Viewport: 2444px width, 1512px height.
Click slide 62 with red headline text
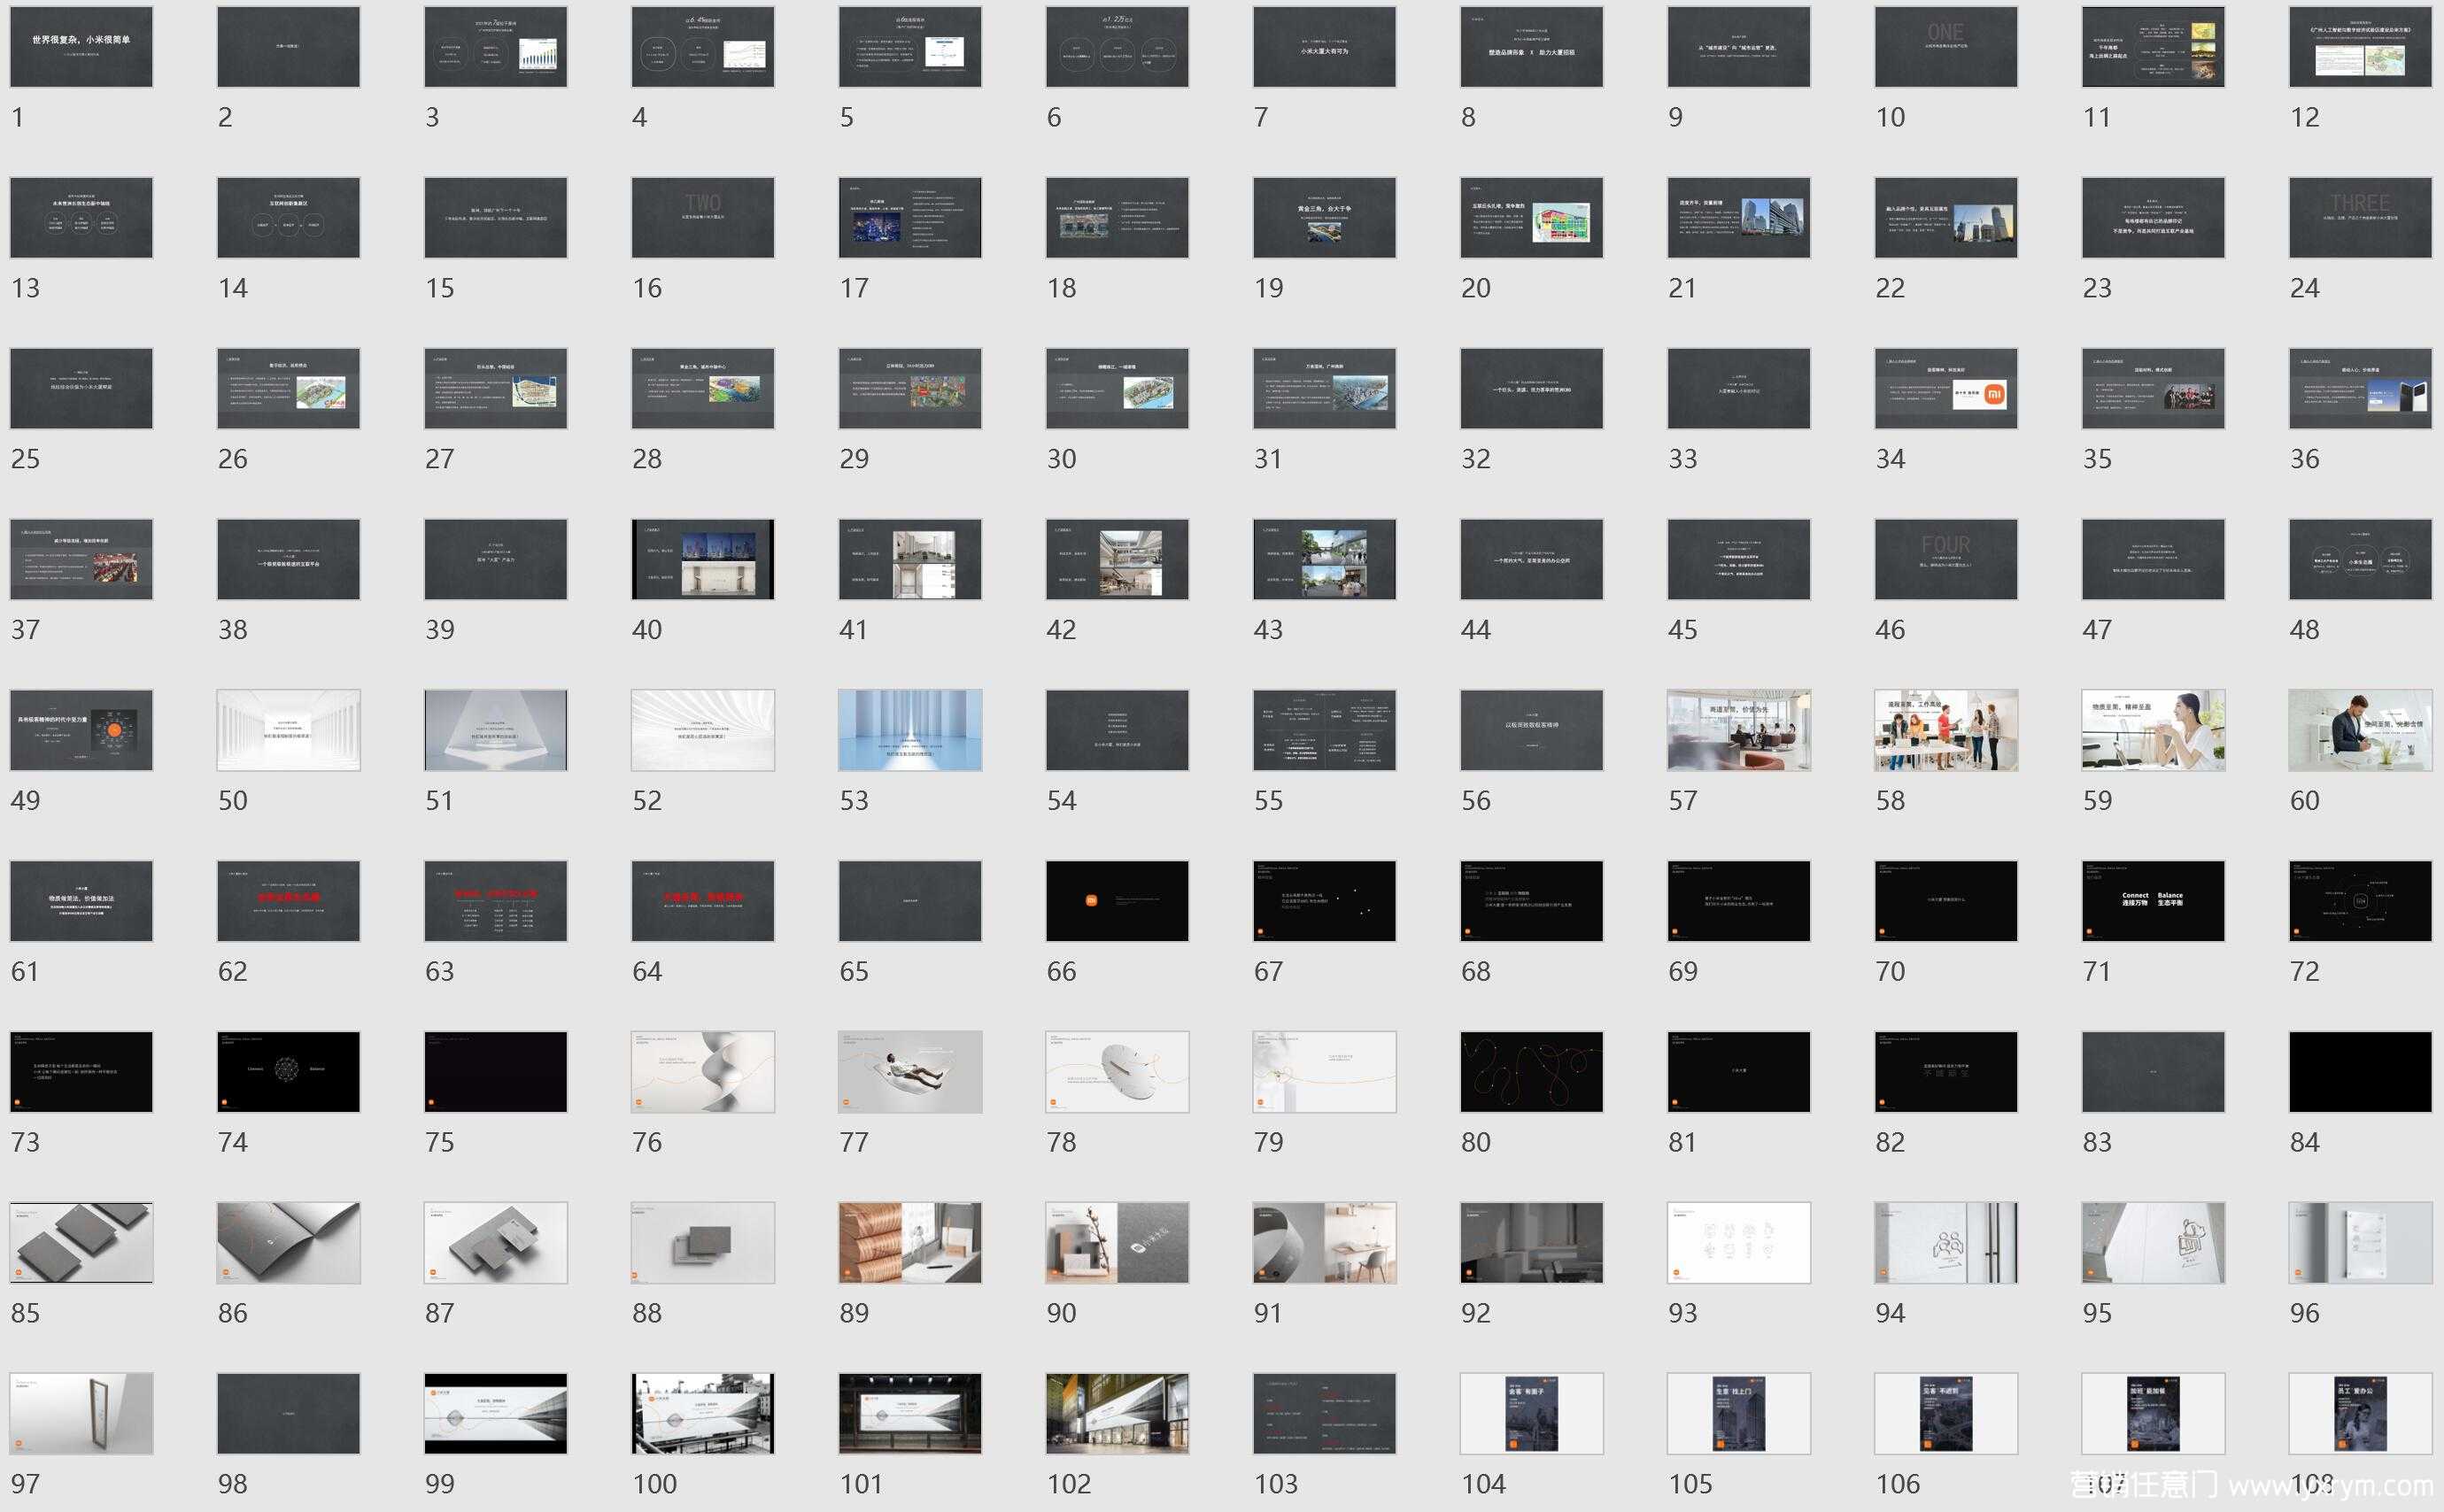[x=288, y=901]
